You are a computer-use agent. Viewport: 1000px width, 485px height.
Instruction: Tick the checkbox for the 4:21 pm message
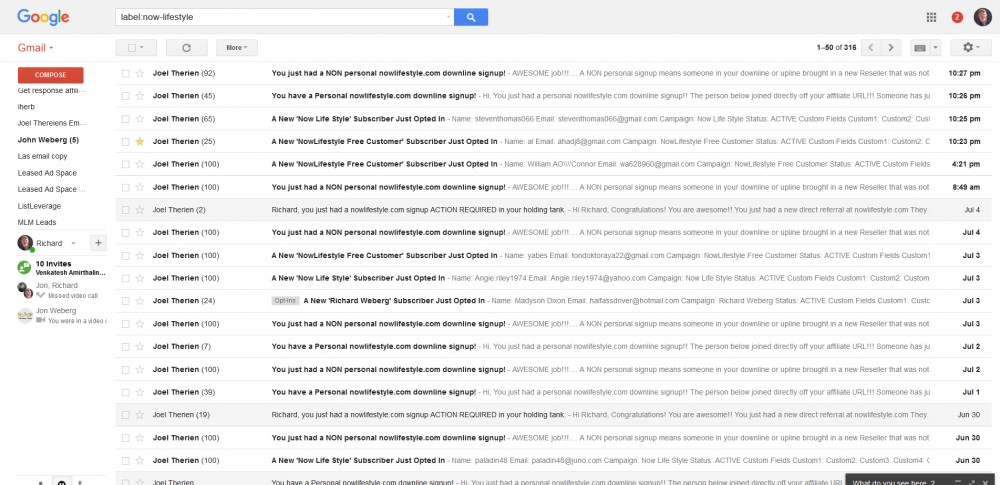pyautogui.click(x=126, y=164)
